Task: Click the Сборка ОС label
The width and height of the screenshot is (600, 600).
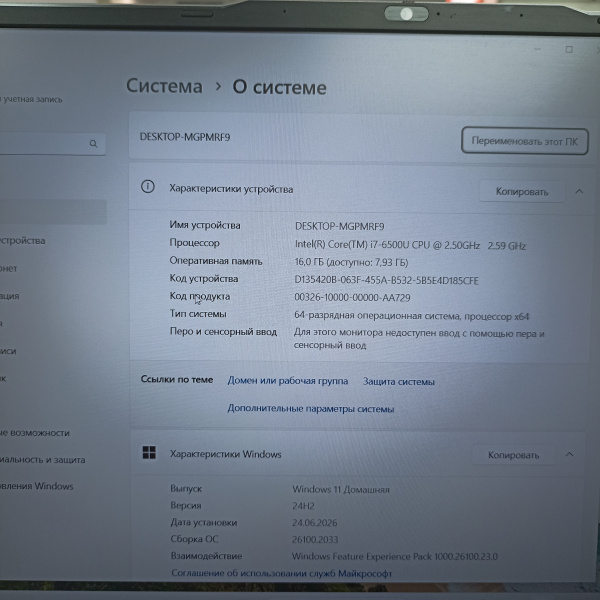Action: click(x=194, y=539)
